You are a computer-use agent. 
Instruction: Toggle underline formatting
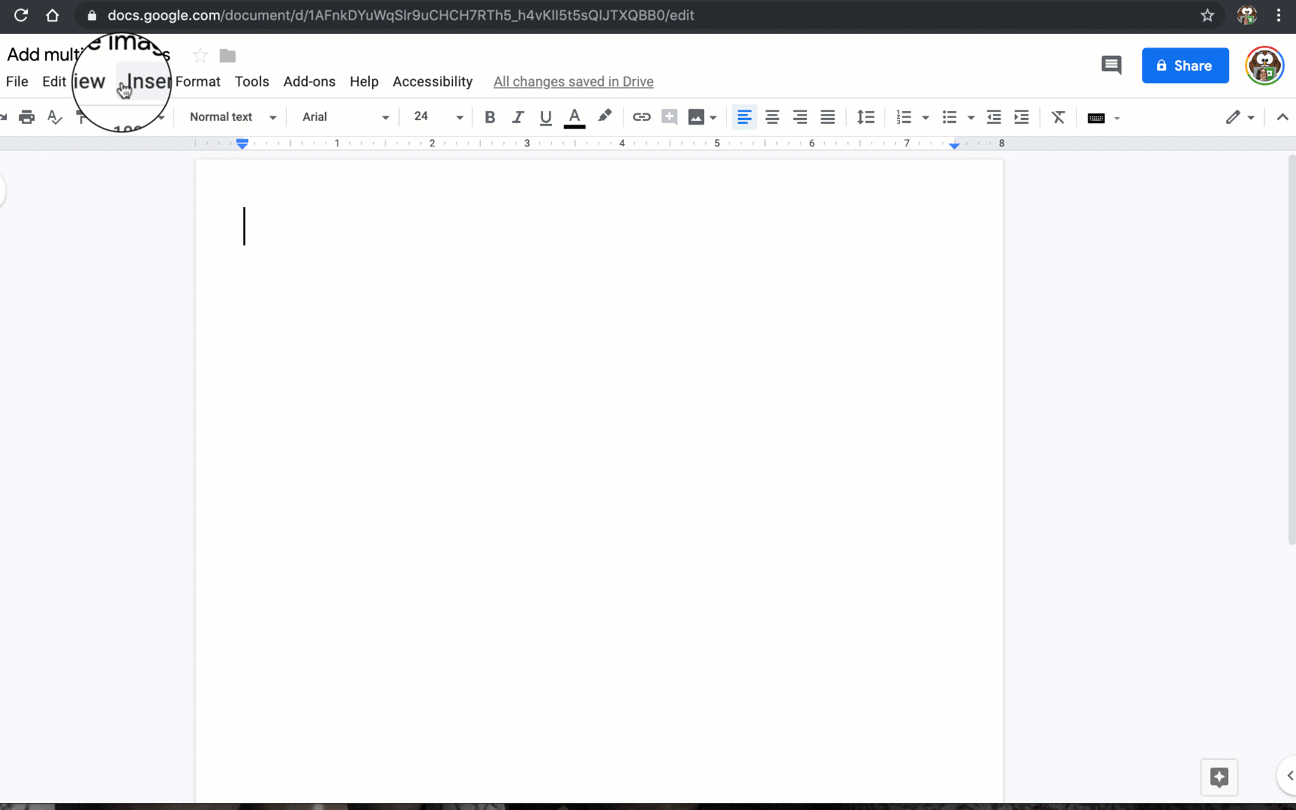pyautogui.click(x=545, y=117)
